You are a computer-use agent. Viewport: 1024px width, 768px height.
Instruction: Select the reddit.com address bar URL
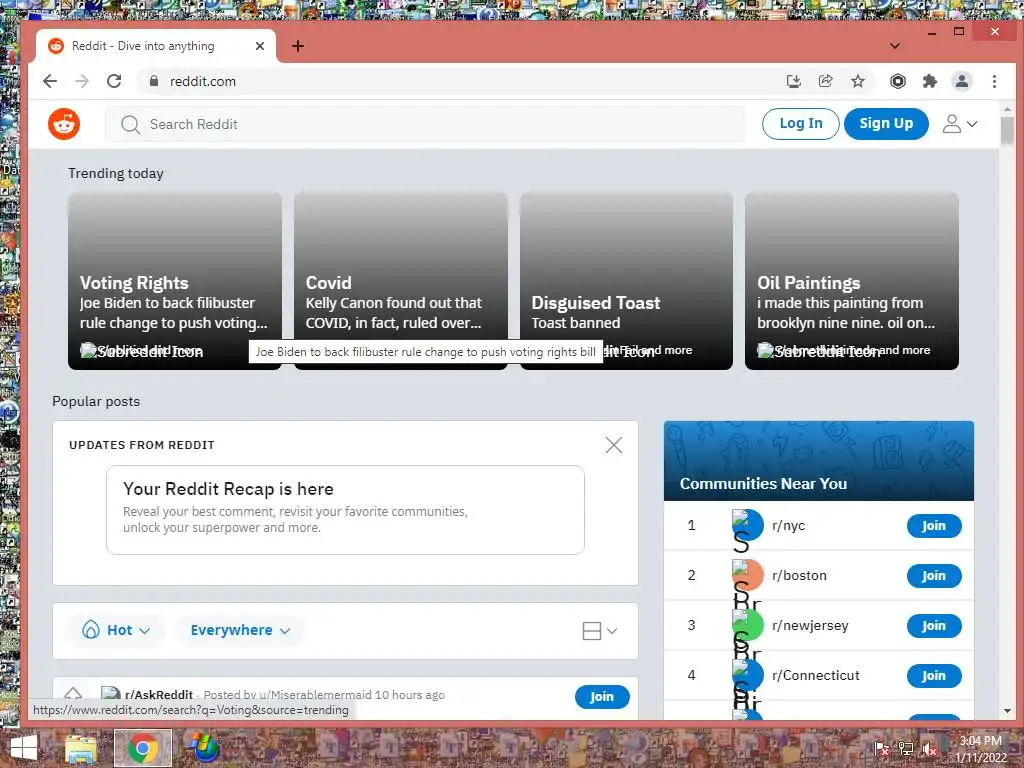pyautogui.click(x=202, y=81)
